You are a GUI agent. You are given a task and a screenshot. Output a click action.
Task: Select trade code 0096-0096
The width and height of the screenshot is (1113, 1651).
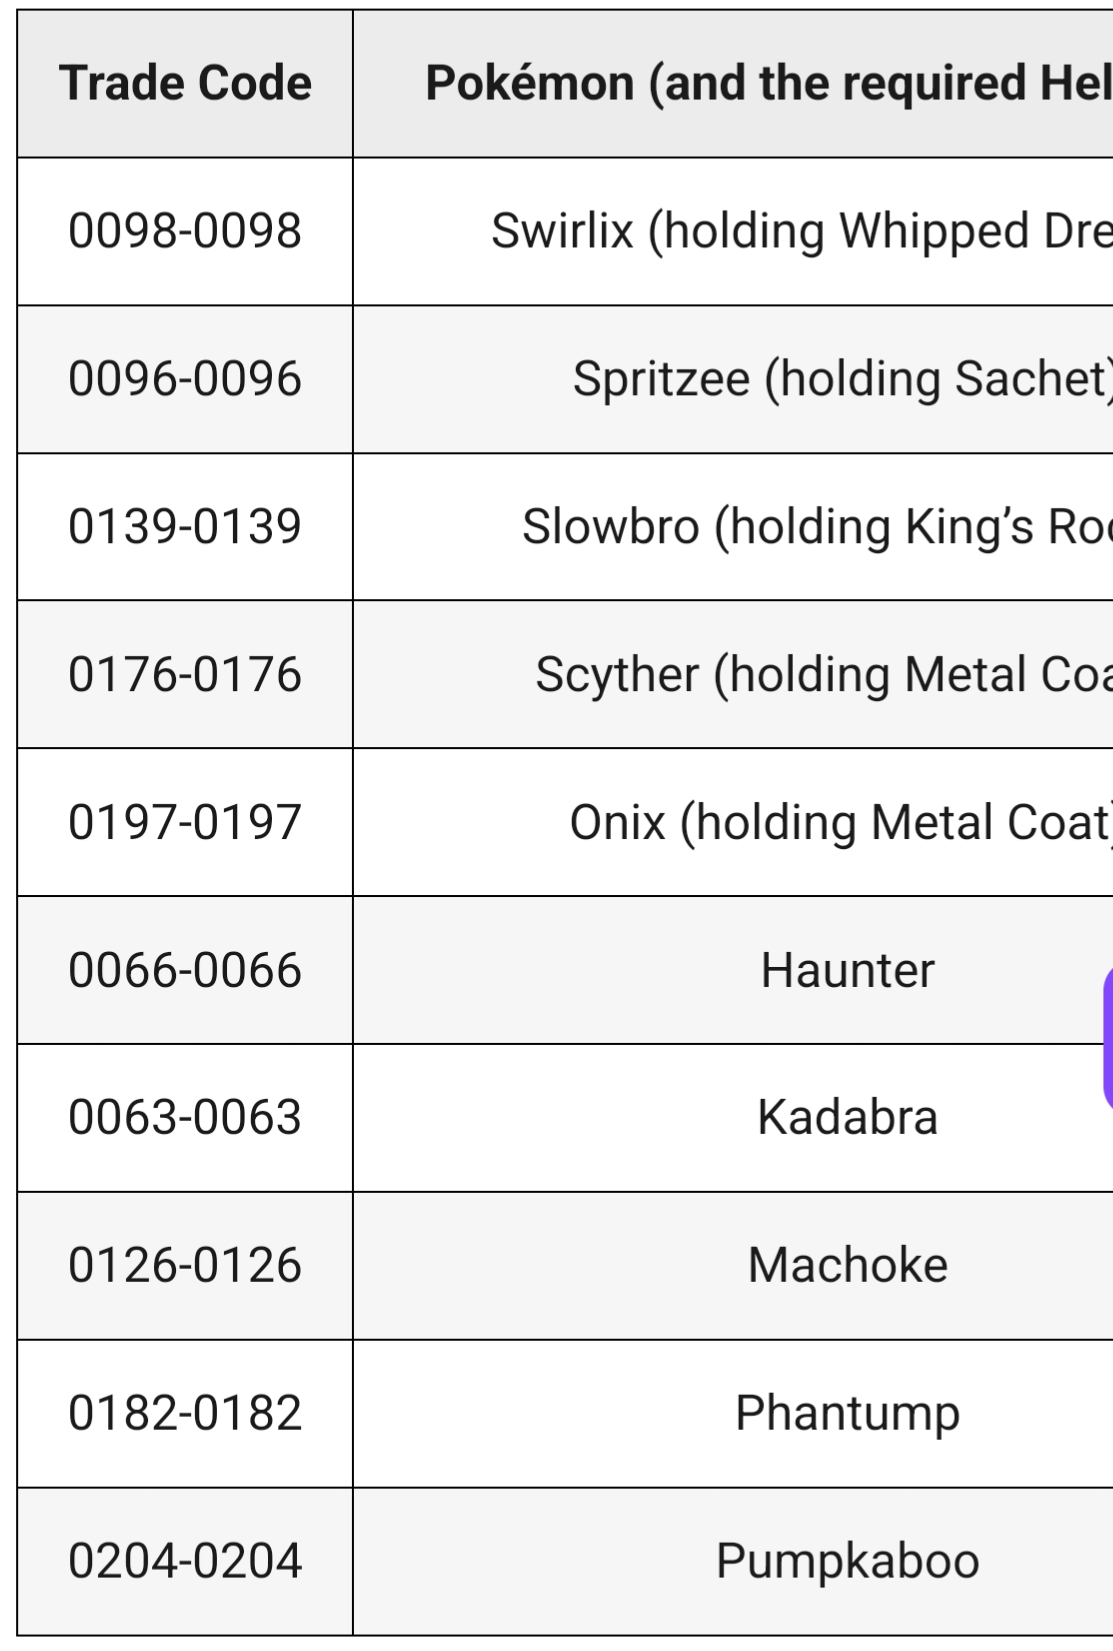tap(185, 379)
